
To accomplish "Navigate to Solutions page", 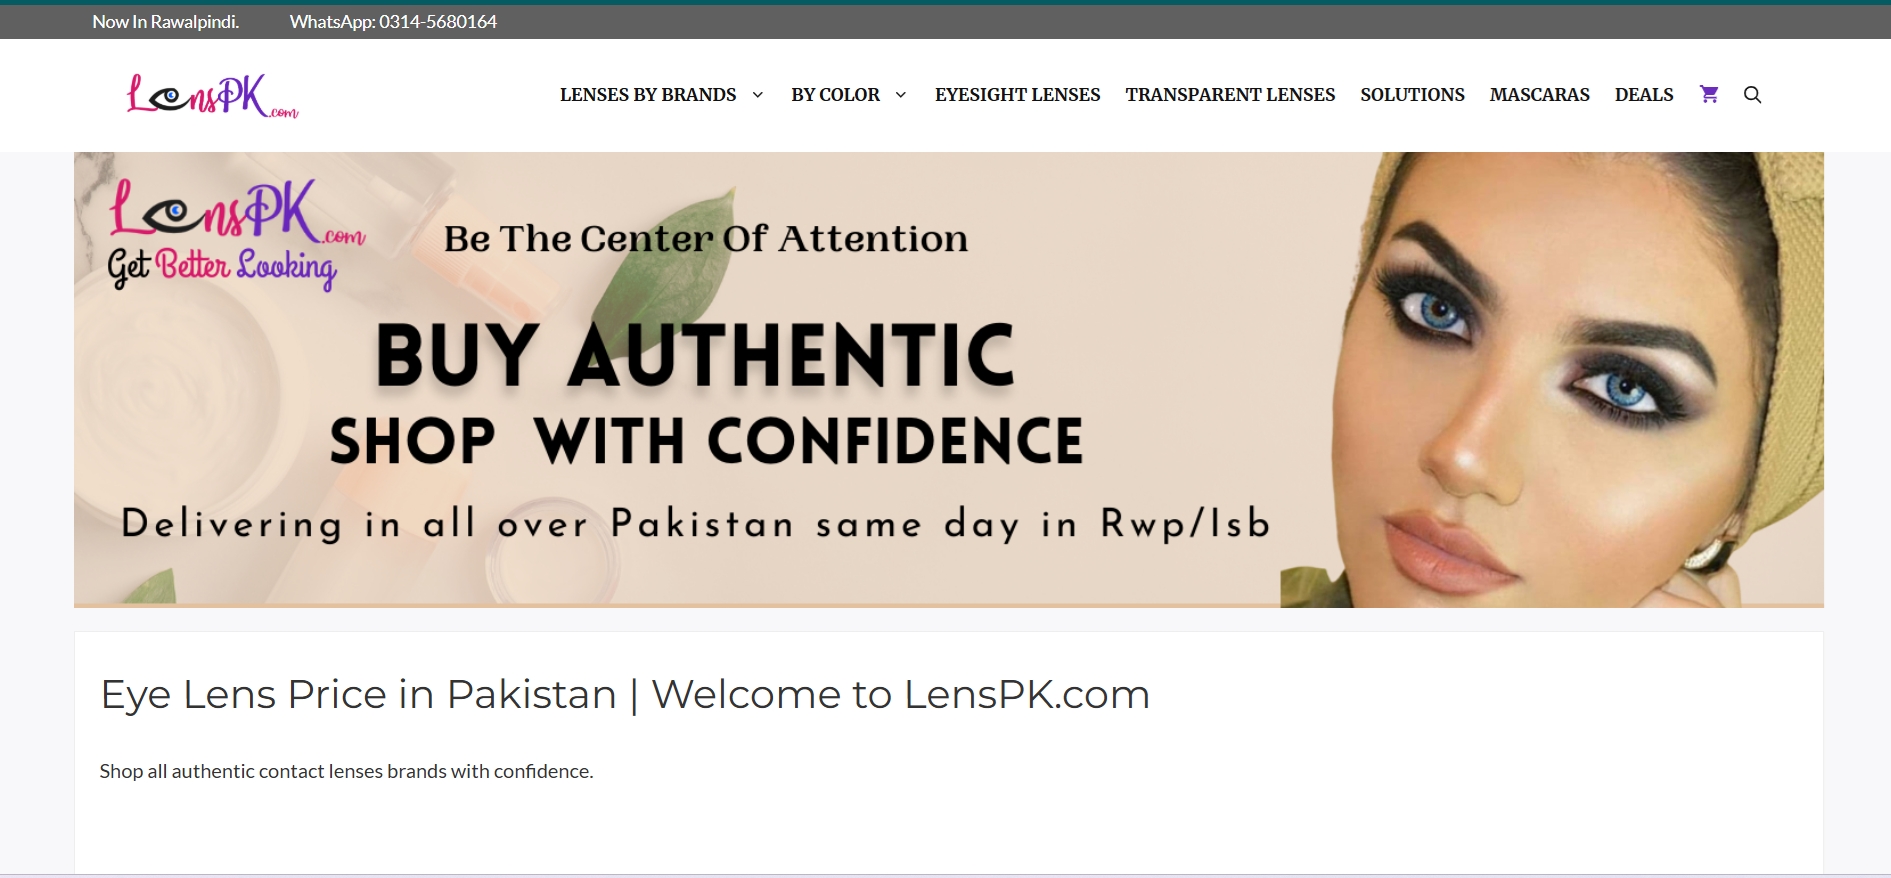I will (1412, 95).
